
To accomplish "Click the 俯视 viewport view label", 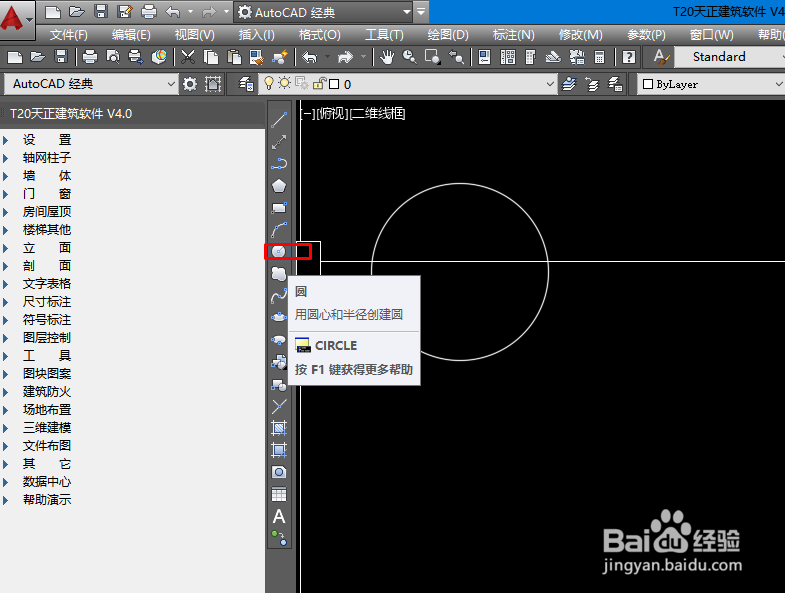I will tap(332, 114).
